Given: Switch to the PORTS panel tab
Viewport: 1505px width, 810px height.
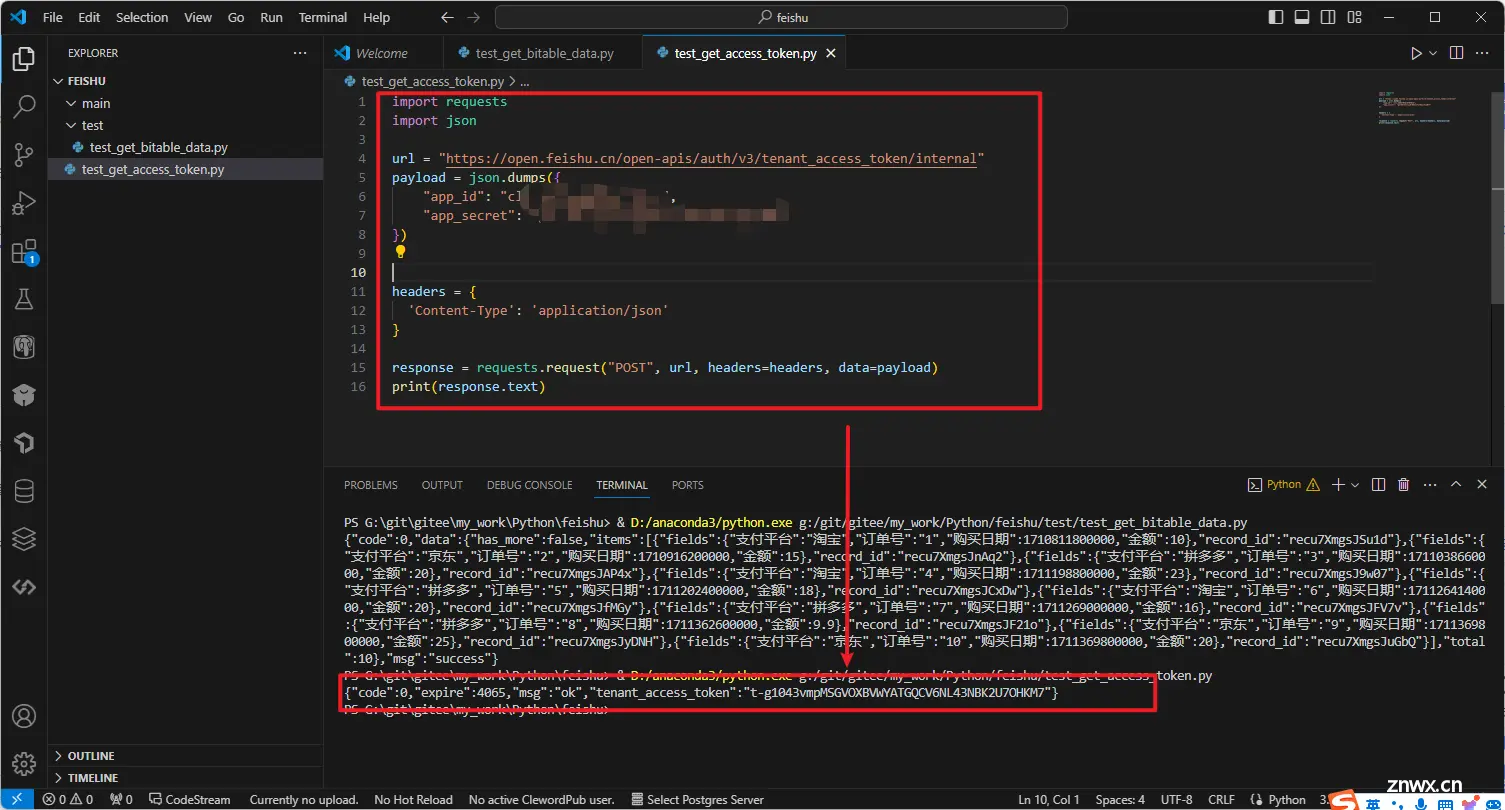Looking at the screenshot, I should coord(688,485).
